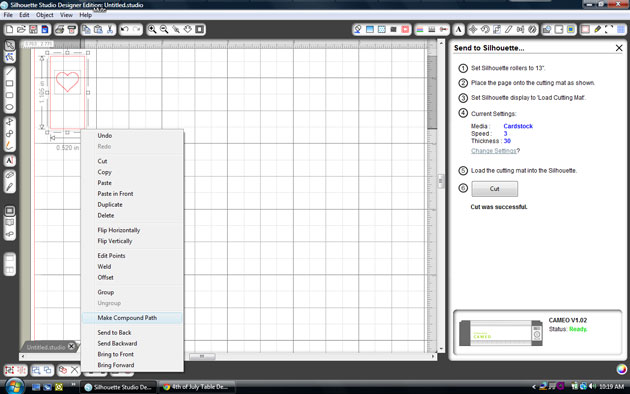Click the Print toolbar icon
The width and height of the screenshot is (630, 394).
click(x=59, y=29)
